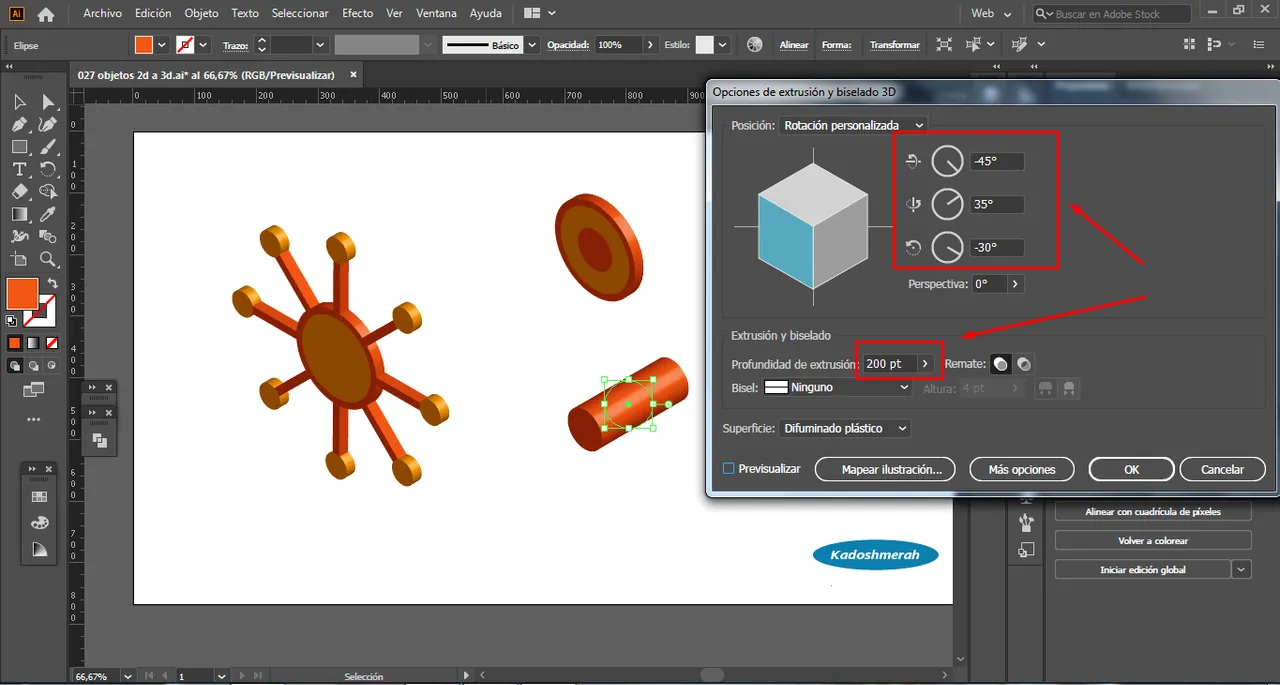Open the Efecto menu
This screenshot has width=1280, height=685.
357,14
